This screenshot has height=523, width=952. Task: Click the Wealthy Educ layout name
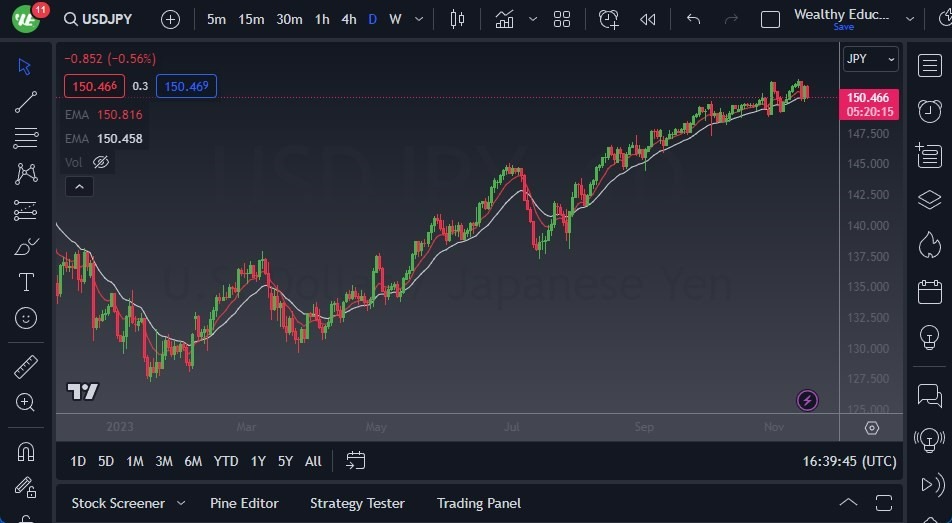(841, 14)
